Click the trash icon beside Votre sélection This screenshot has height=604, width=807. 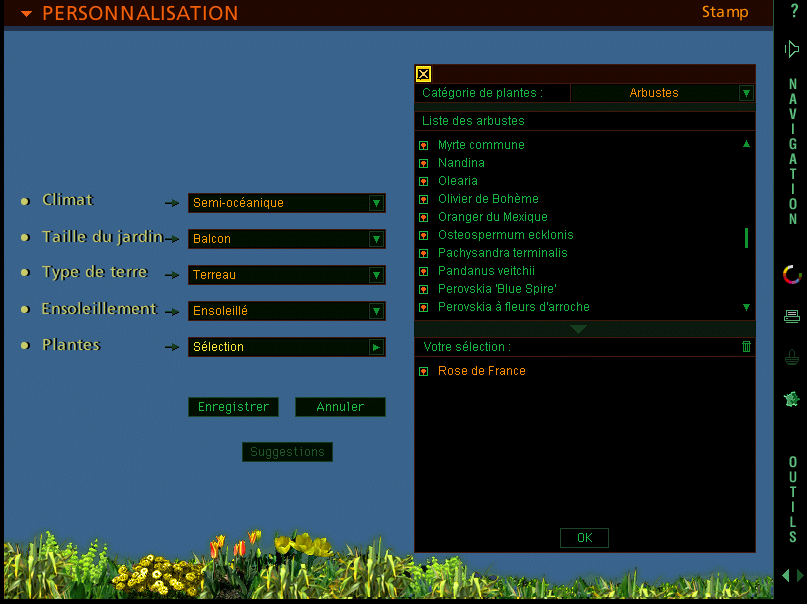click(746, 346)
